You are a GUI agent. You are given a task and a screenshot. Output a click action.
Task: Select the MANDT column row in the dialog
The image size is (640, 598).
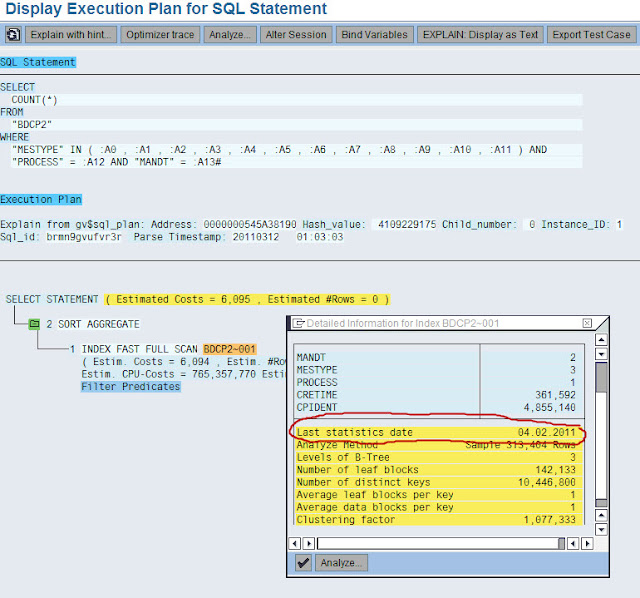tap(439, 358)
